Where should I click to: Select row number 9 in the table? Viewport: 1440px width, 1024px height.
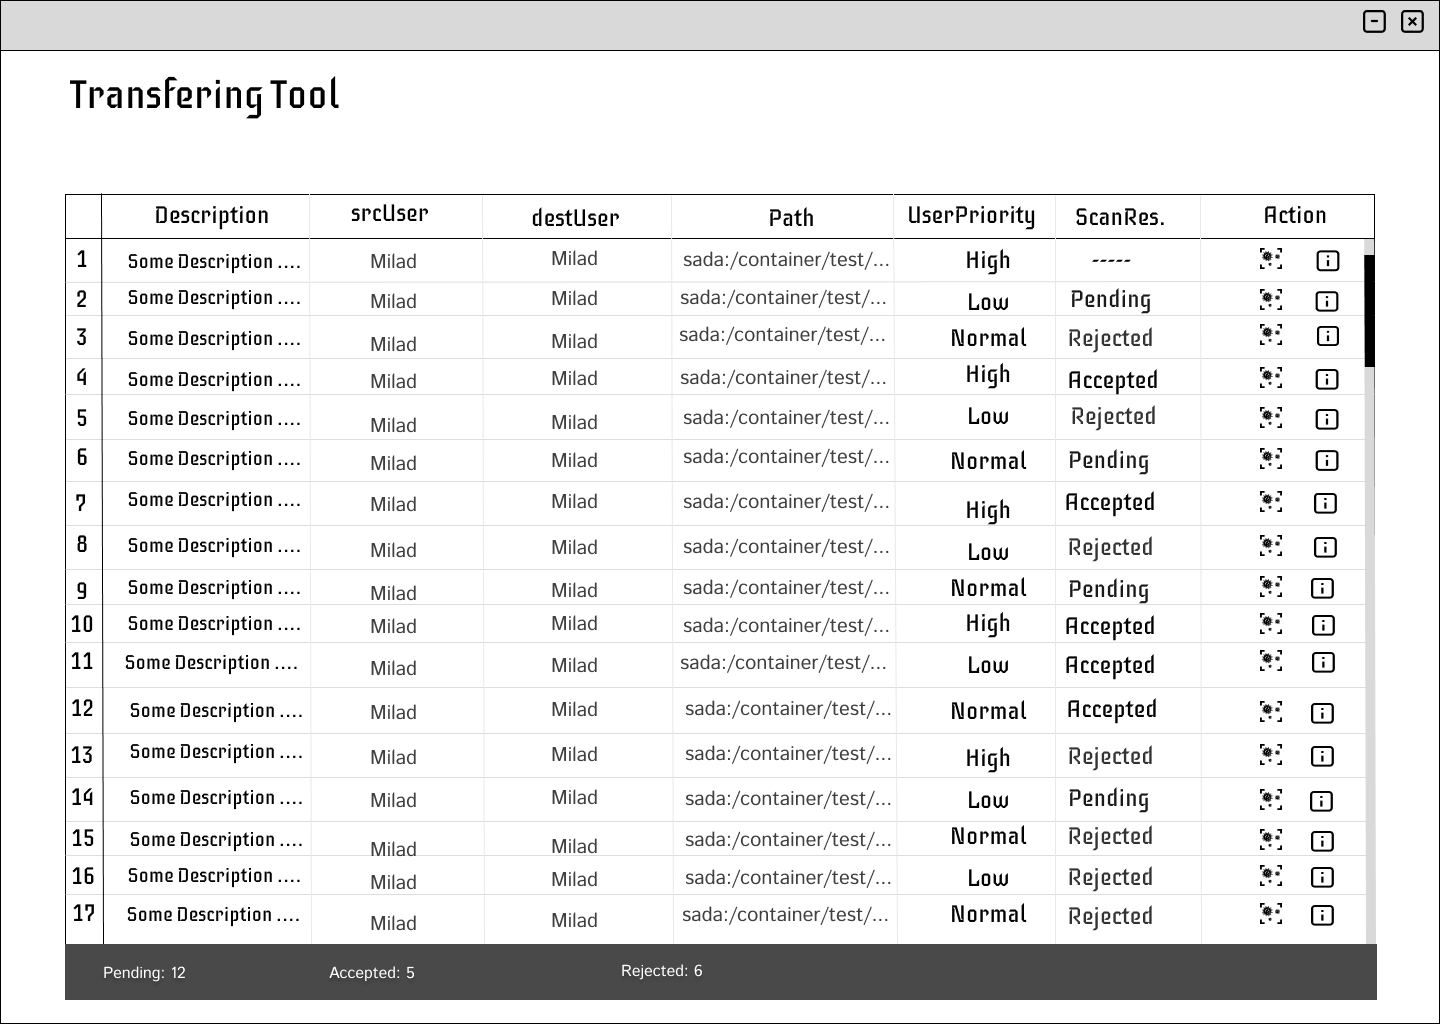coord(82,590)
